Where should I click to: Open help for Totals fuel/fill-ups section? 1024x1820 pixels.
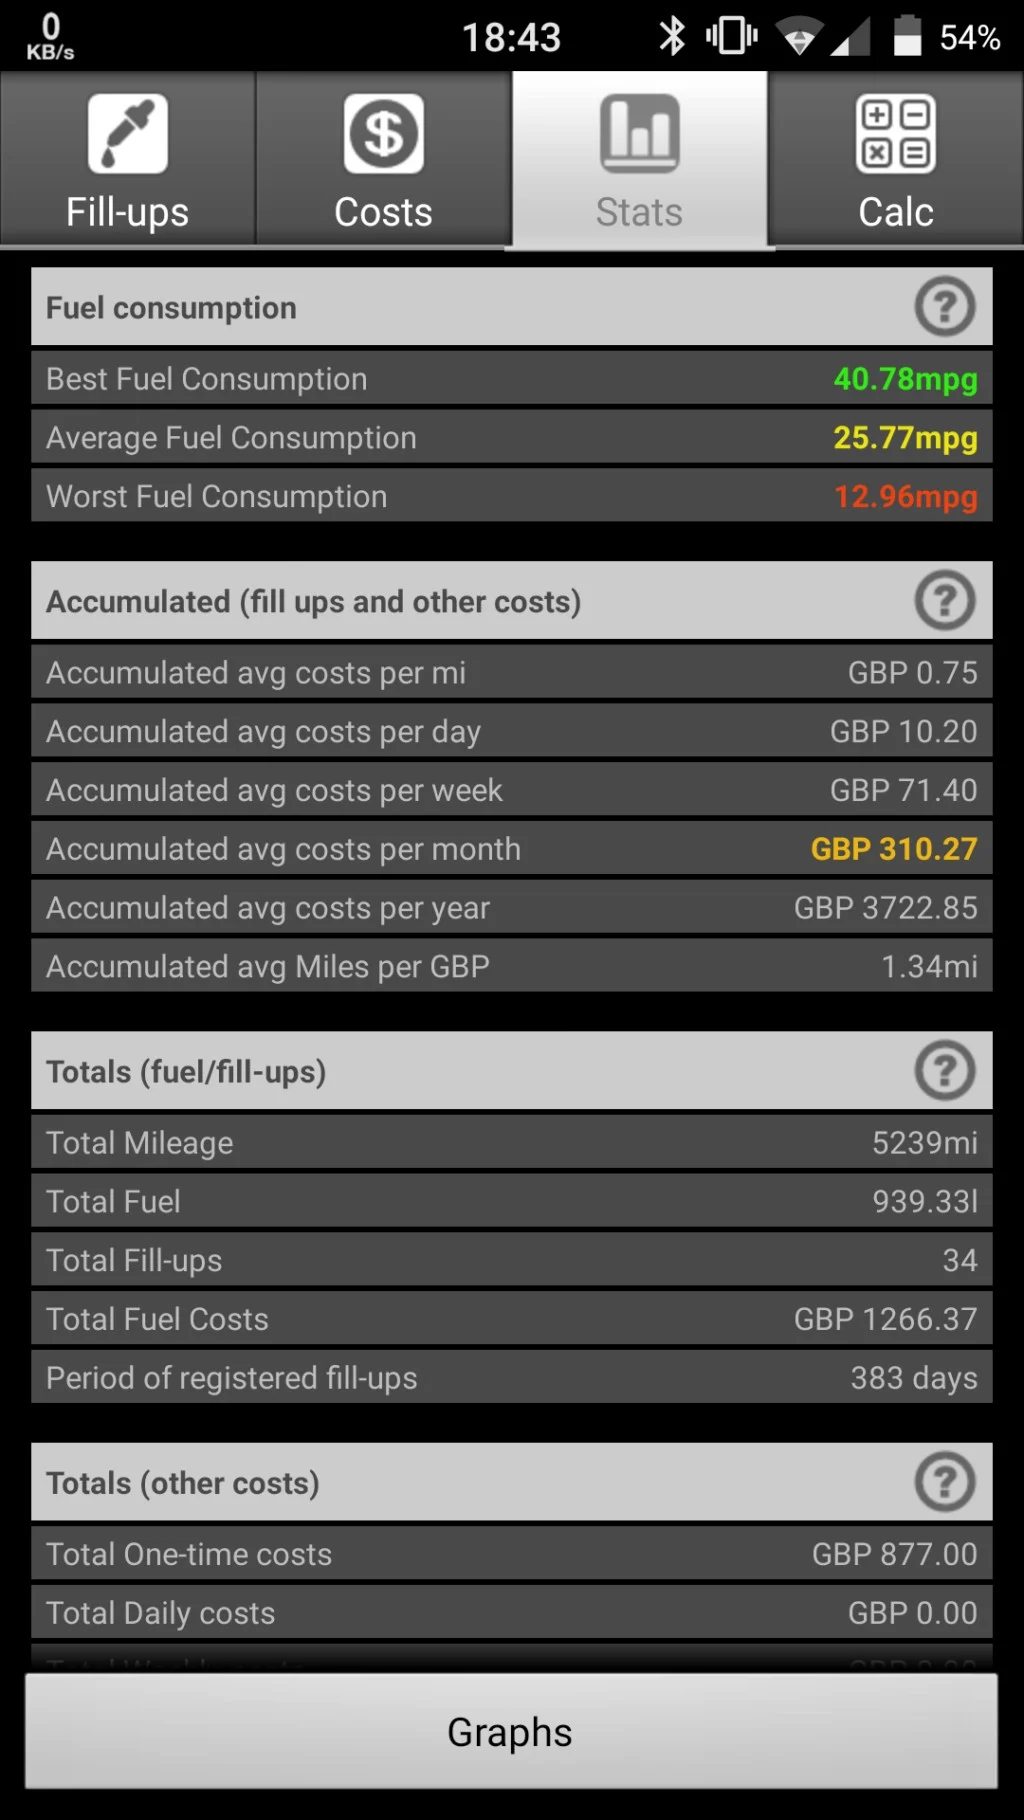(x=944, y=1071)
